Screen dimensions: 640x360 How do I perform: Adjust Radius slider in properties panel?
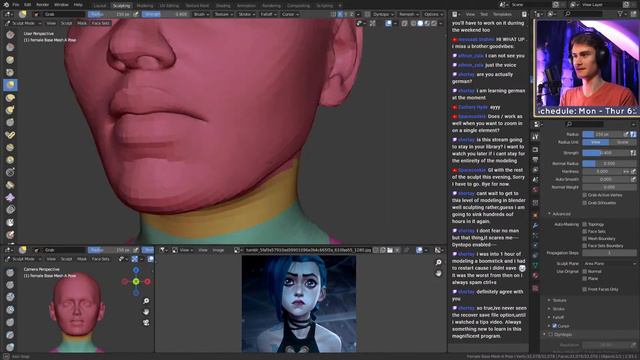click(602, 134)
